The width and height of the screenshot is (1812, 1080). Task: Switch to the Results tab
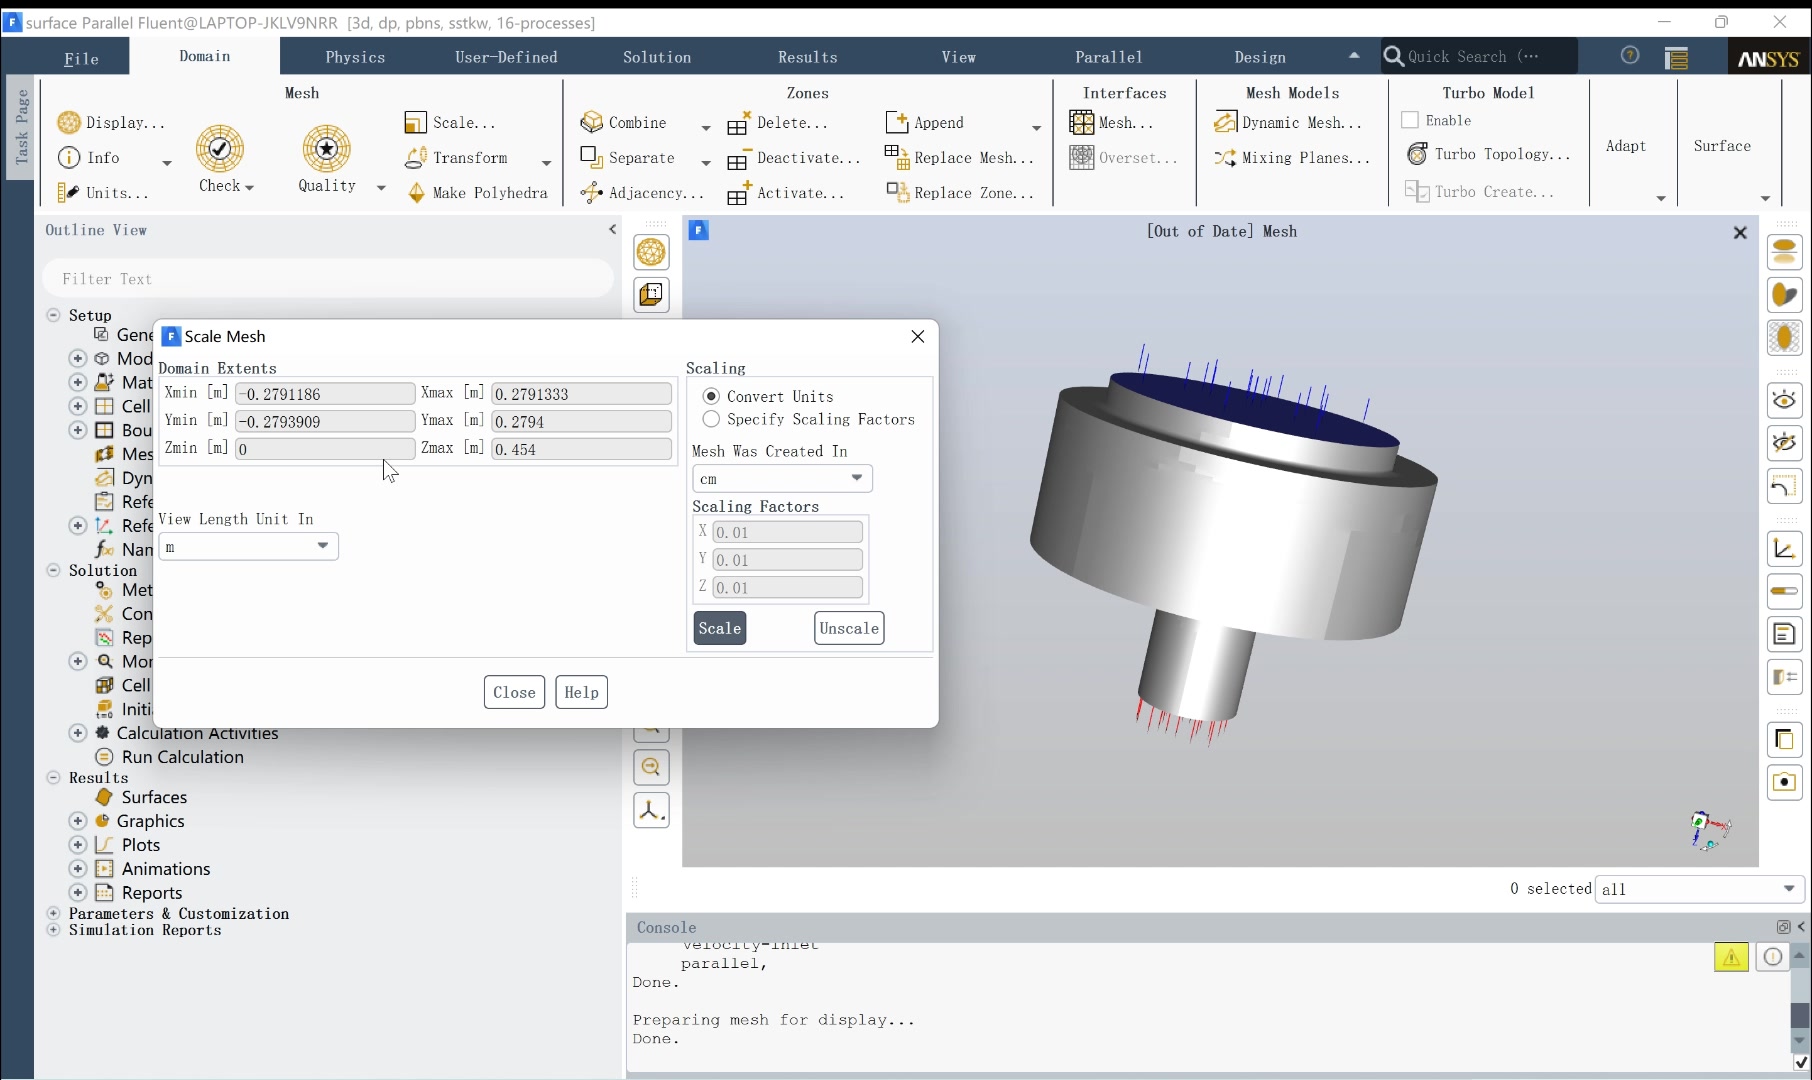click(808, 57)
